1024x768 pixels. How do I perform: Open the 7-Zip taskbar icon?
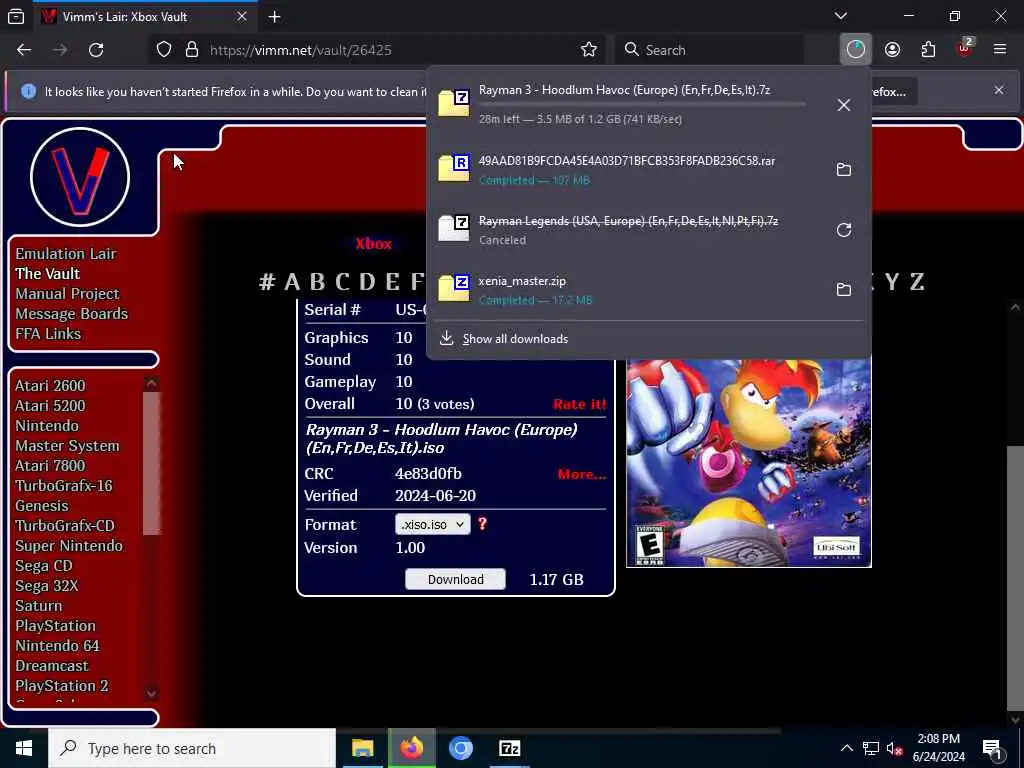(x=509, y=748)
